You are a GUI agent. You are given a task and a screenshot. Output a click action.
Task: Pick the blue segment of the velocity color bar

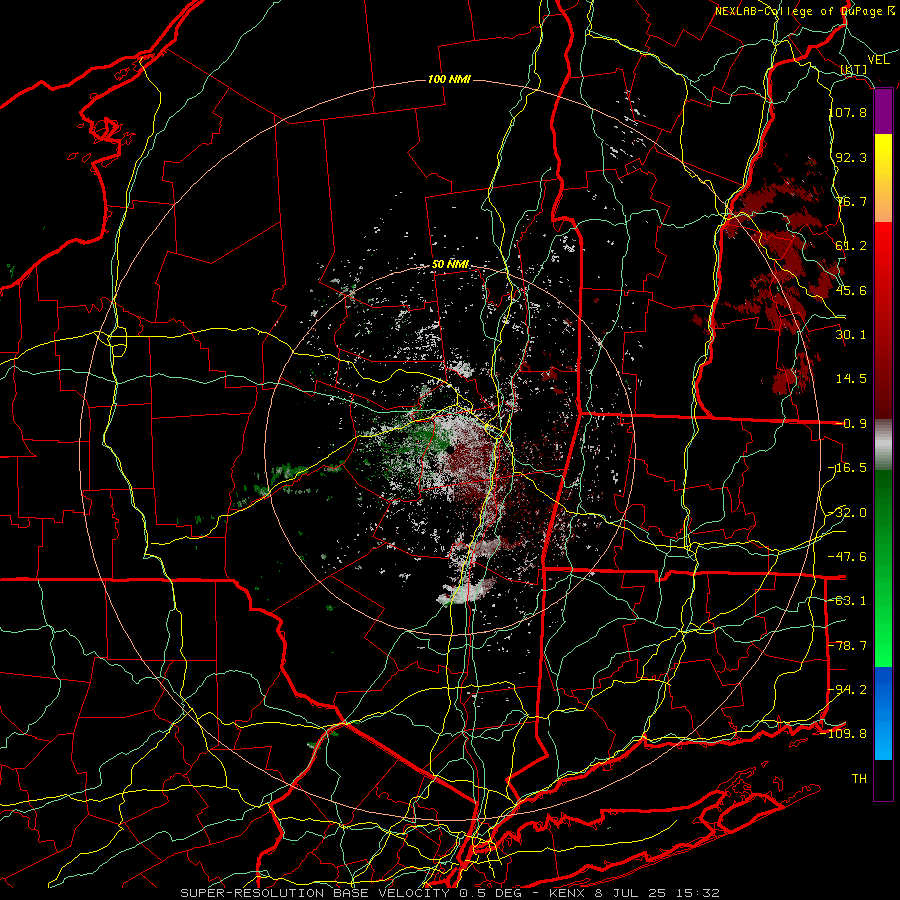pos(883,713)
